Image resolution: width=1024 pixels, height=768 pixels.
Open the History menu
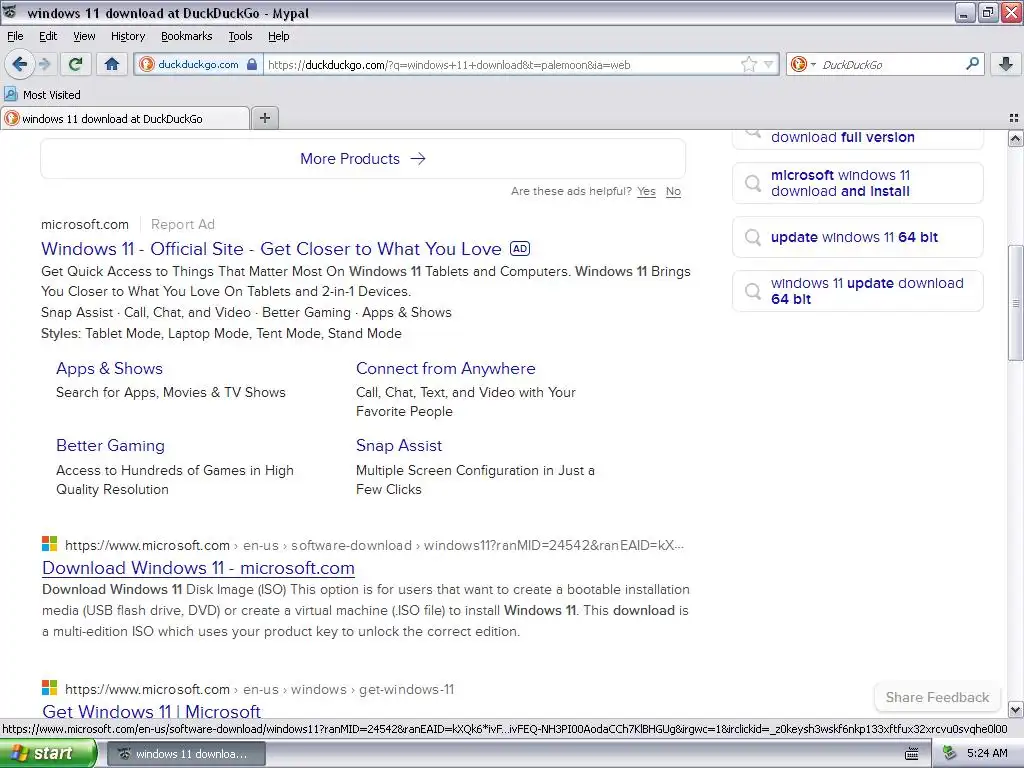click(127, 36)
